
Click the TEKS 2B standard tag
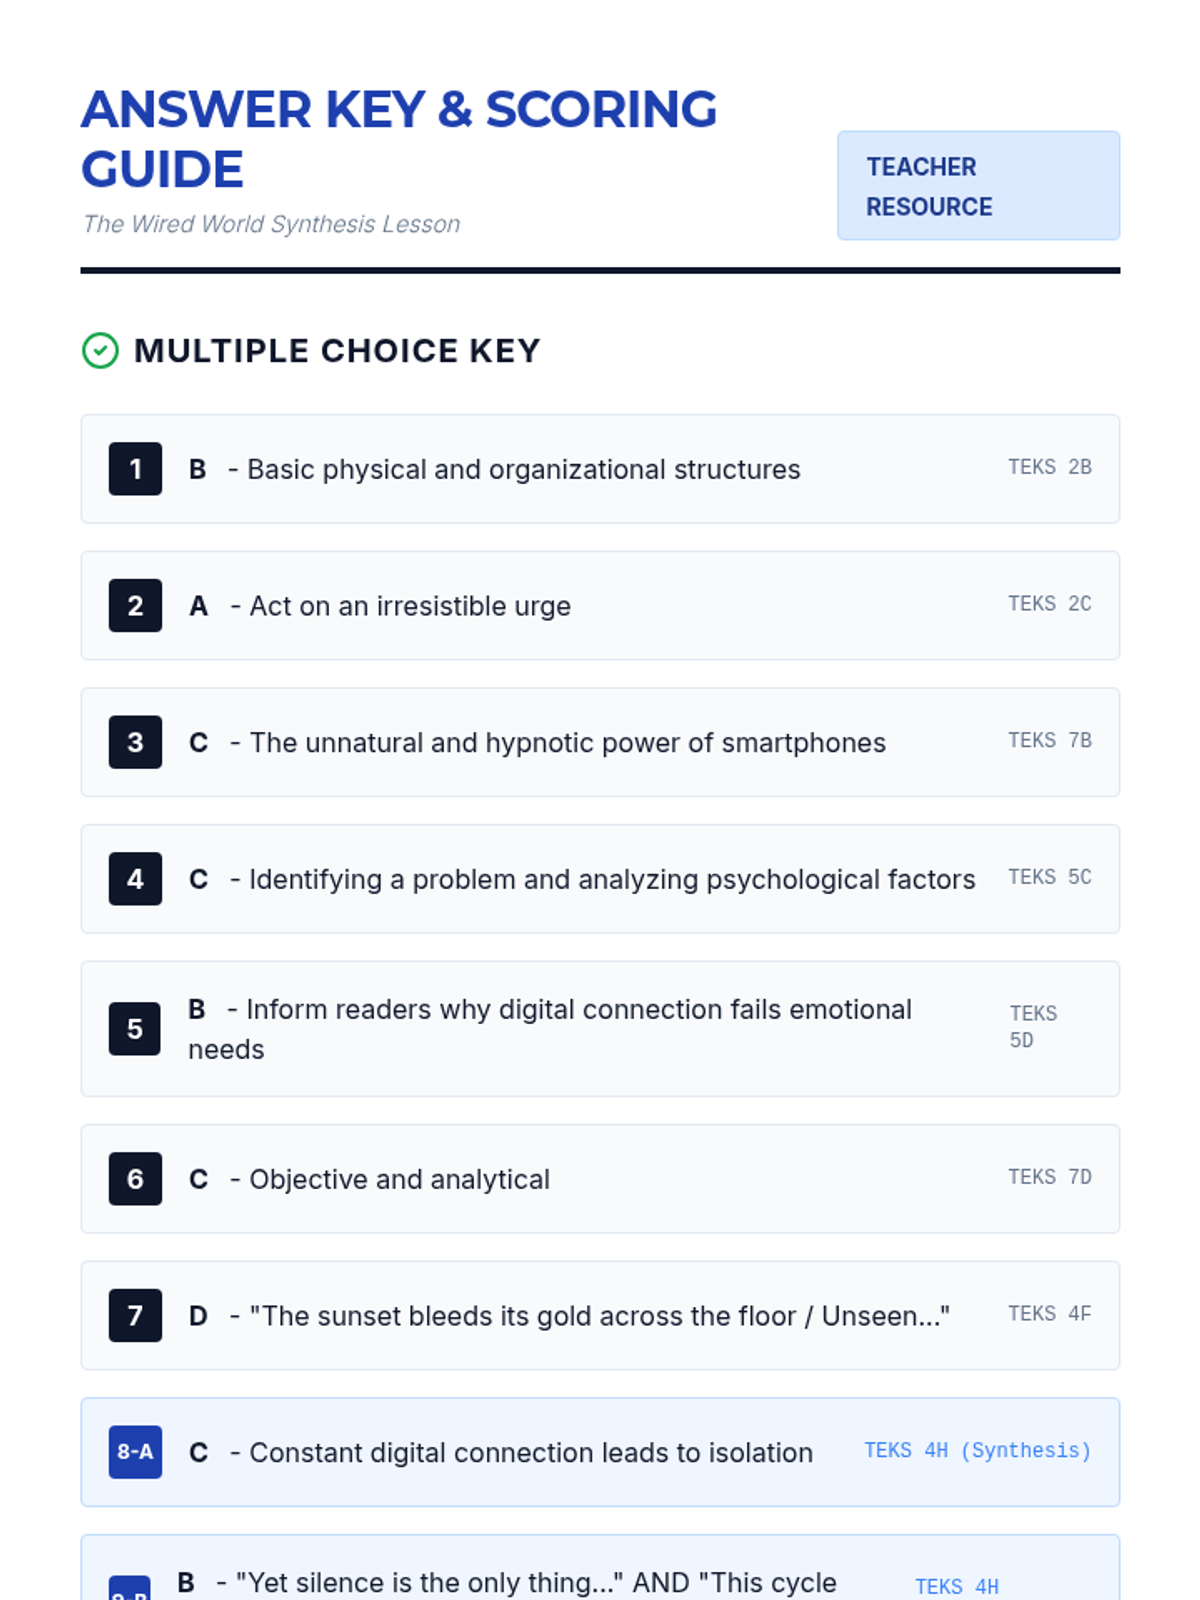(1049, 467)
